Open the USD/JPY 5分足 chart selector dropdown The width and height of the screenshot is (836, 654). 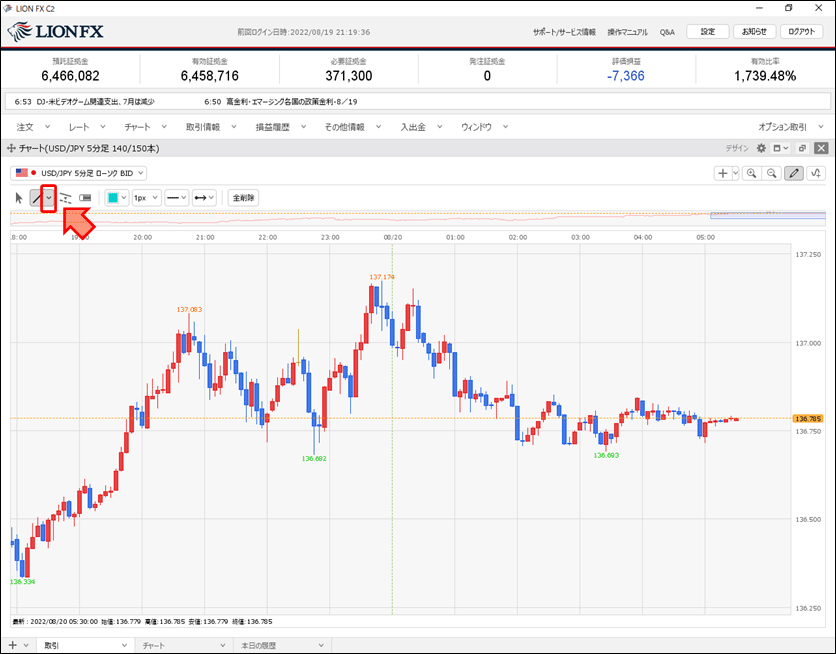[78, 173]
